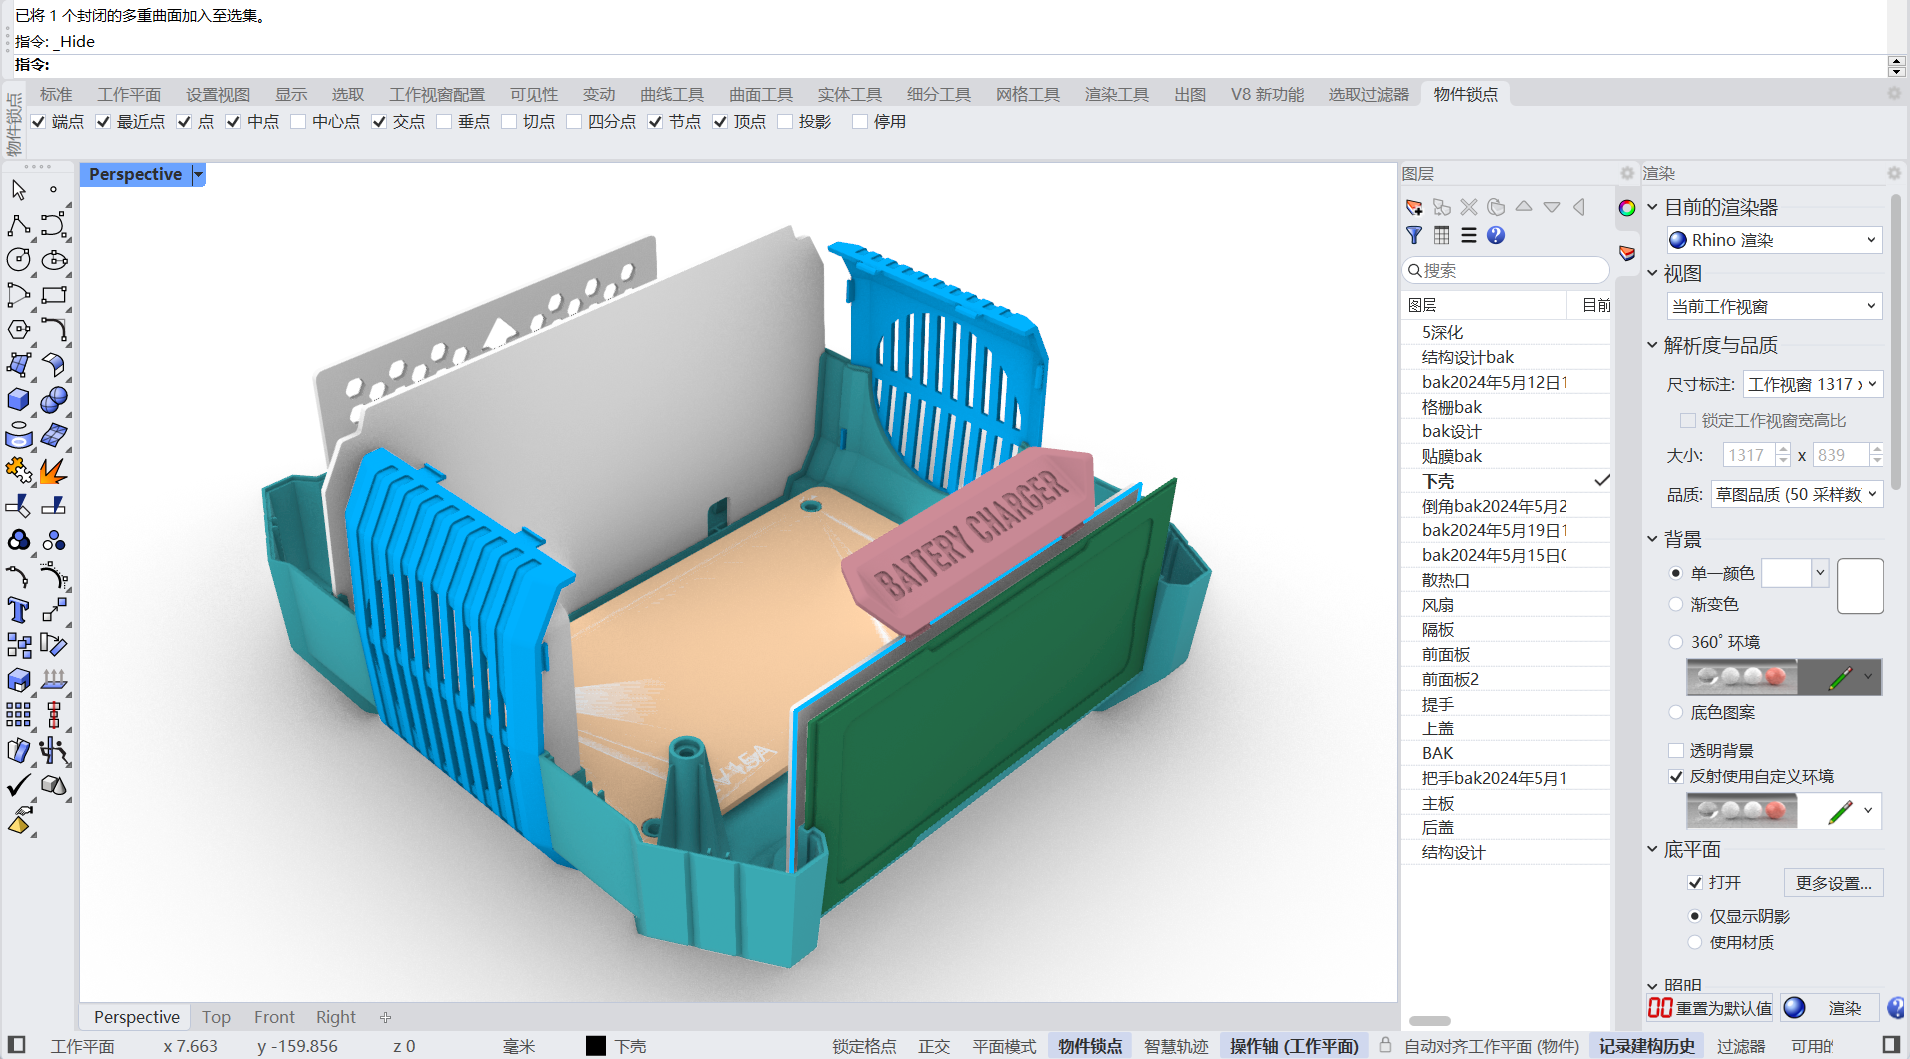This screenshot has height=1059, width=1910.
Task: Click the Rectangular Array tool icon
Action: pos(18,714)
